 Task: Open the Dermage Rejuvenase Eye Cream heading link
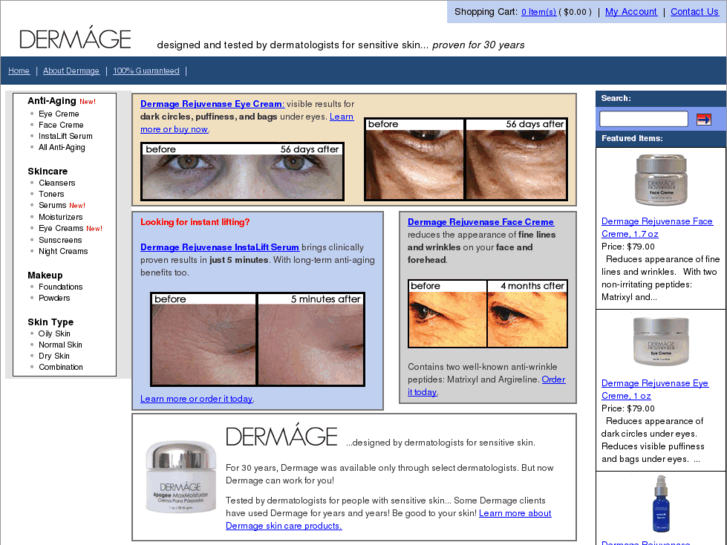pyautogui.click(x=212, y=104)
